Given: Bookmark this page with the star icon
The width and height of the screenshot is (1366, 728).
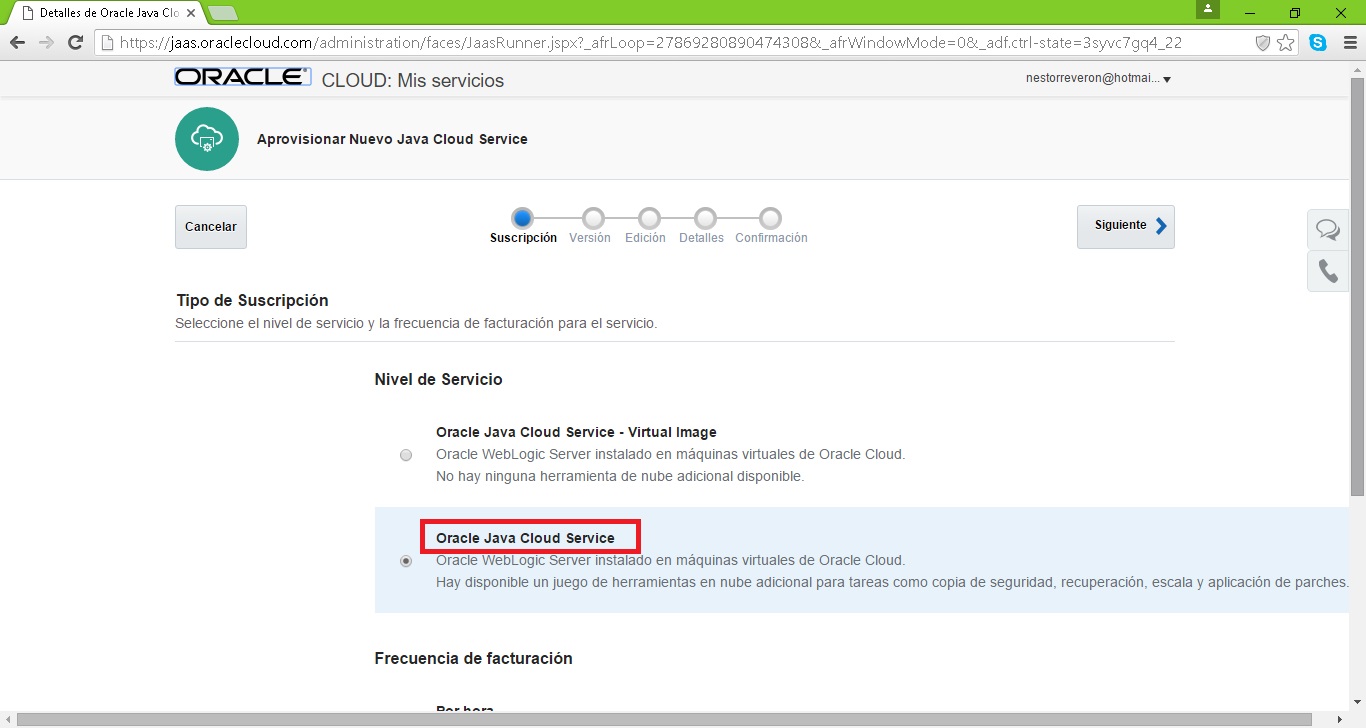Looking at the screenshot, I should point(1285,43).
